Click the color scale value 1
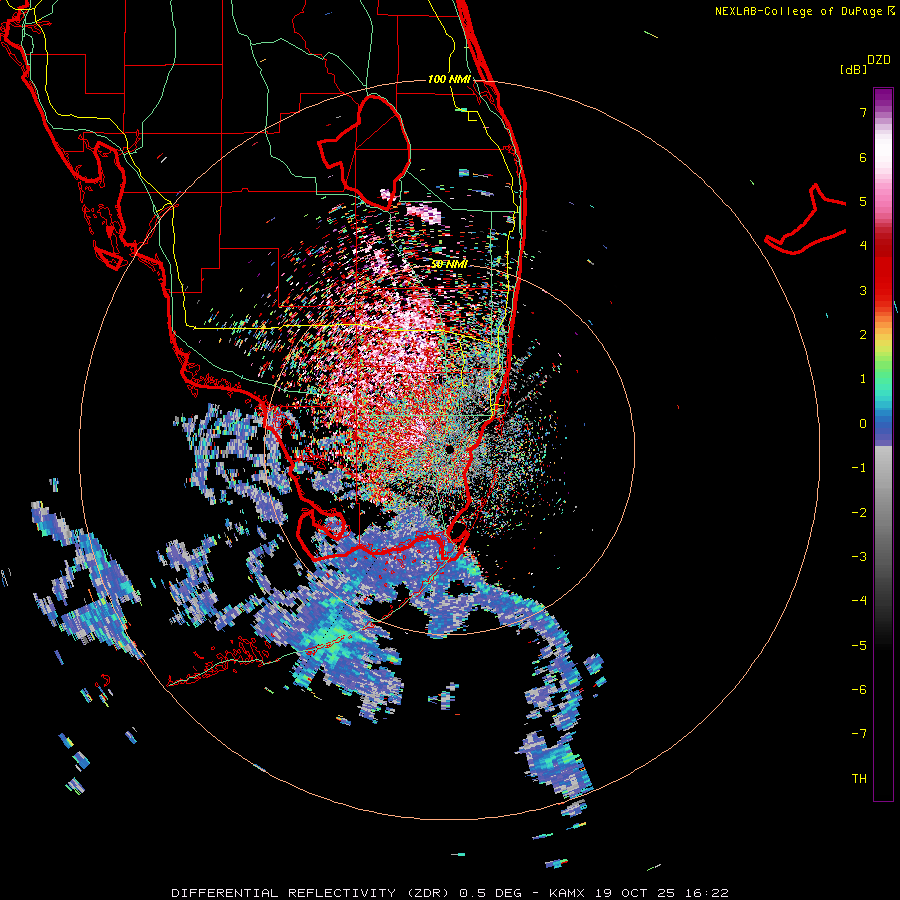Screen dimensions: 900x900 click(863, 379)
